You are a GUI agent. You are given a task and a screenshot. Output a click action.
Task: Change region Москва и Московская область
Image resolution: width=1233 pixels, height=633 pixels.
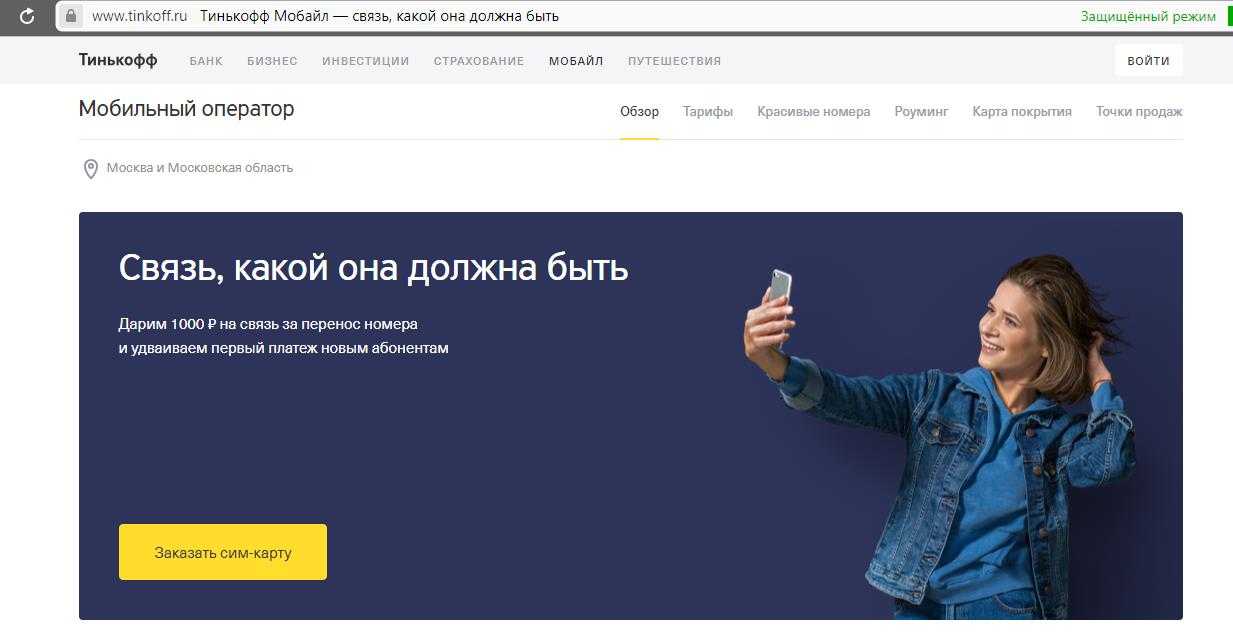pos(200,168)
